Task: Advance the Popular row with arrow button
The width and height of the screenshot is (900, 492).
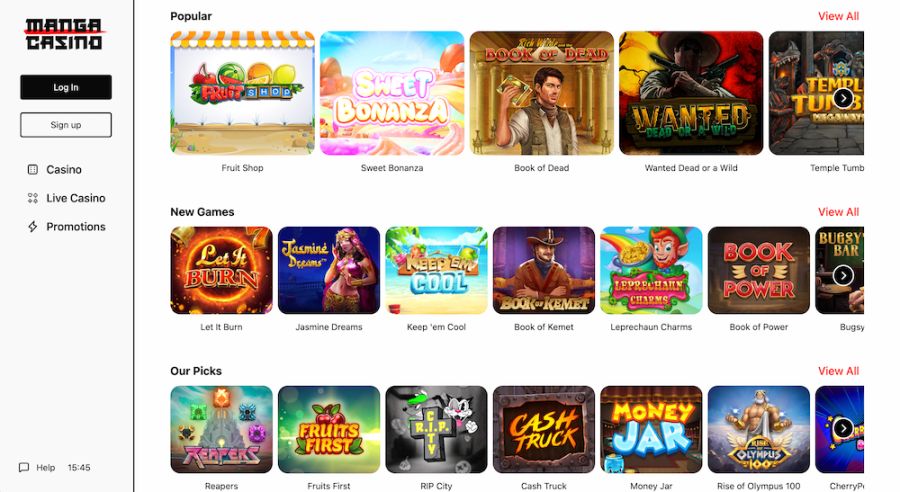Action: point(843,98)
